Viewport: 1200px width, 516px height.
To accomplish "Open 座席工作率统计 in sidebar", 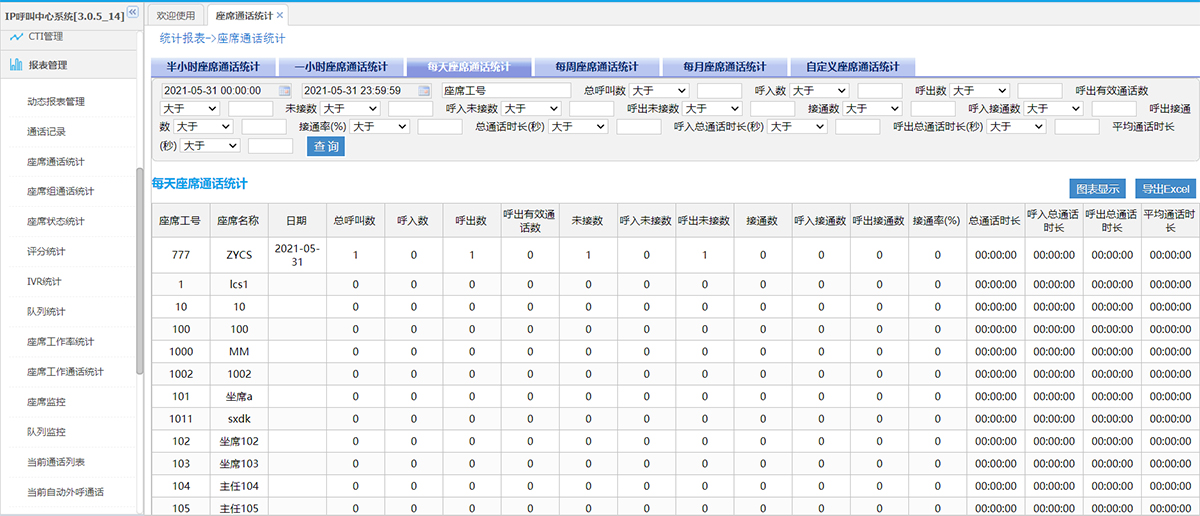I will (60, 341).
